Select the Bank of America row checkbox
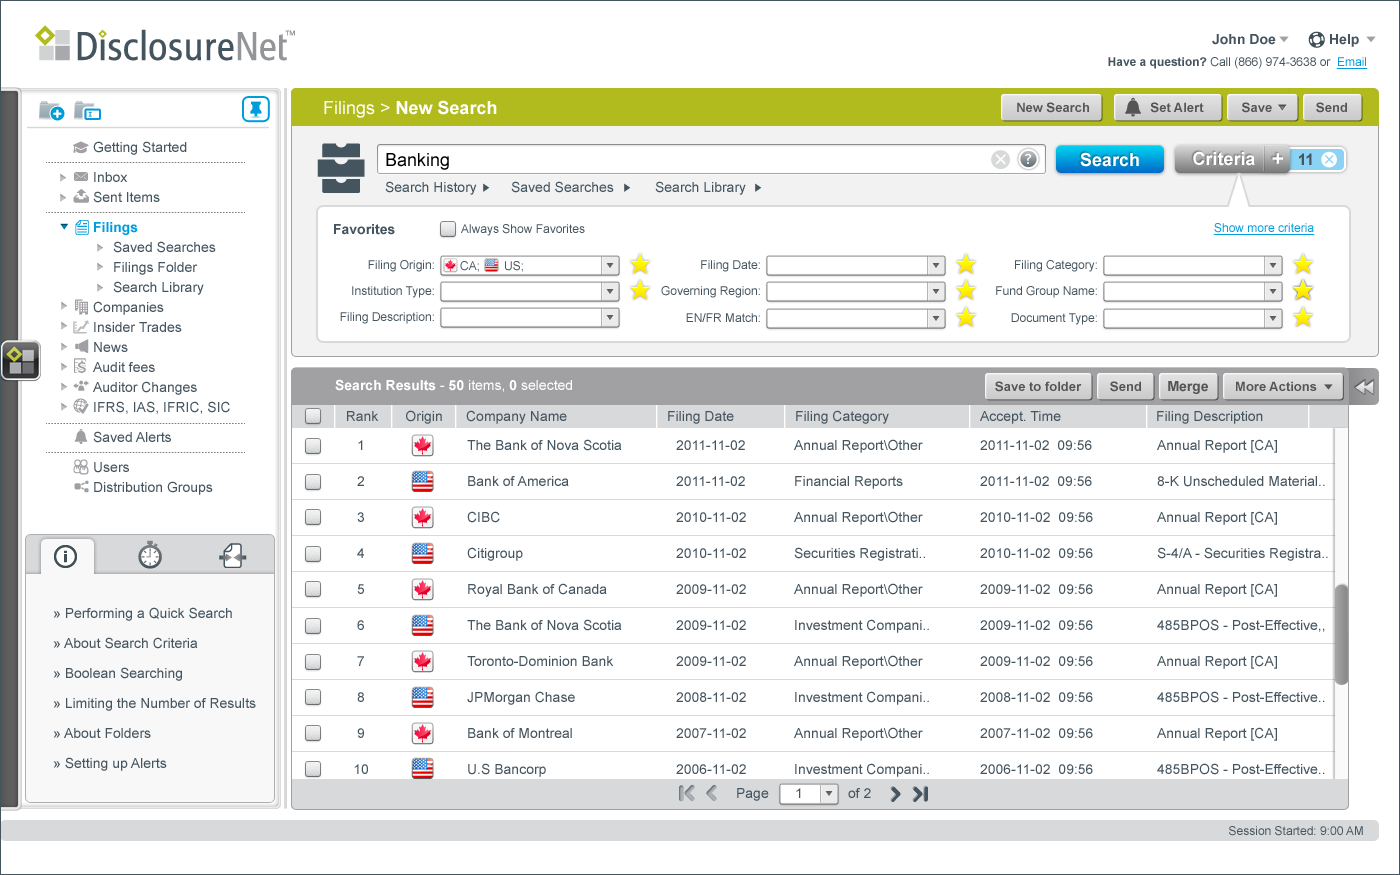The height and width of the screenshot is (875, 1400). pos(313,482)
